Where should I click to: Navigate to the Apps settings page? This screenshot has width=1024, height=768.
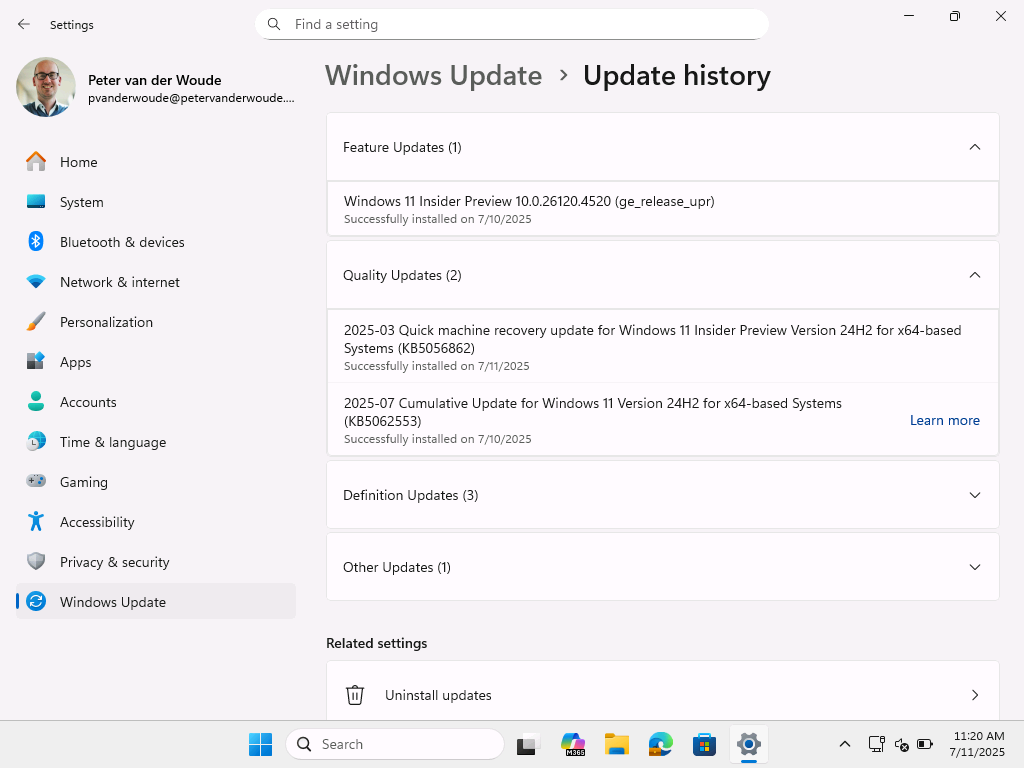[x=75, y=362]
